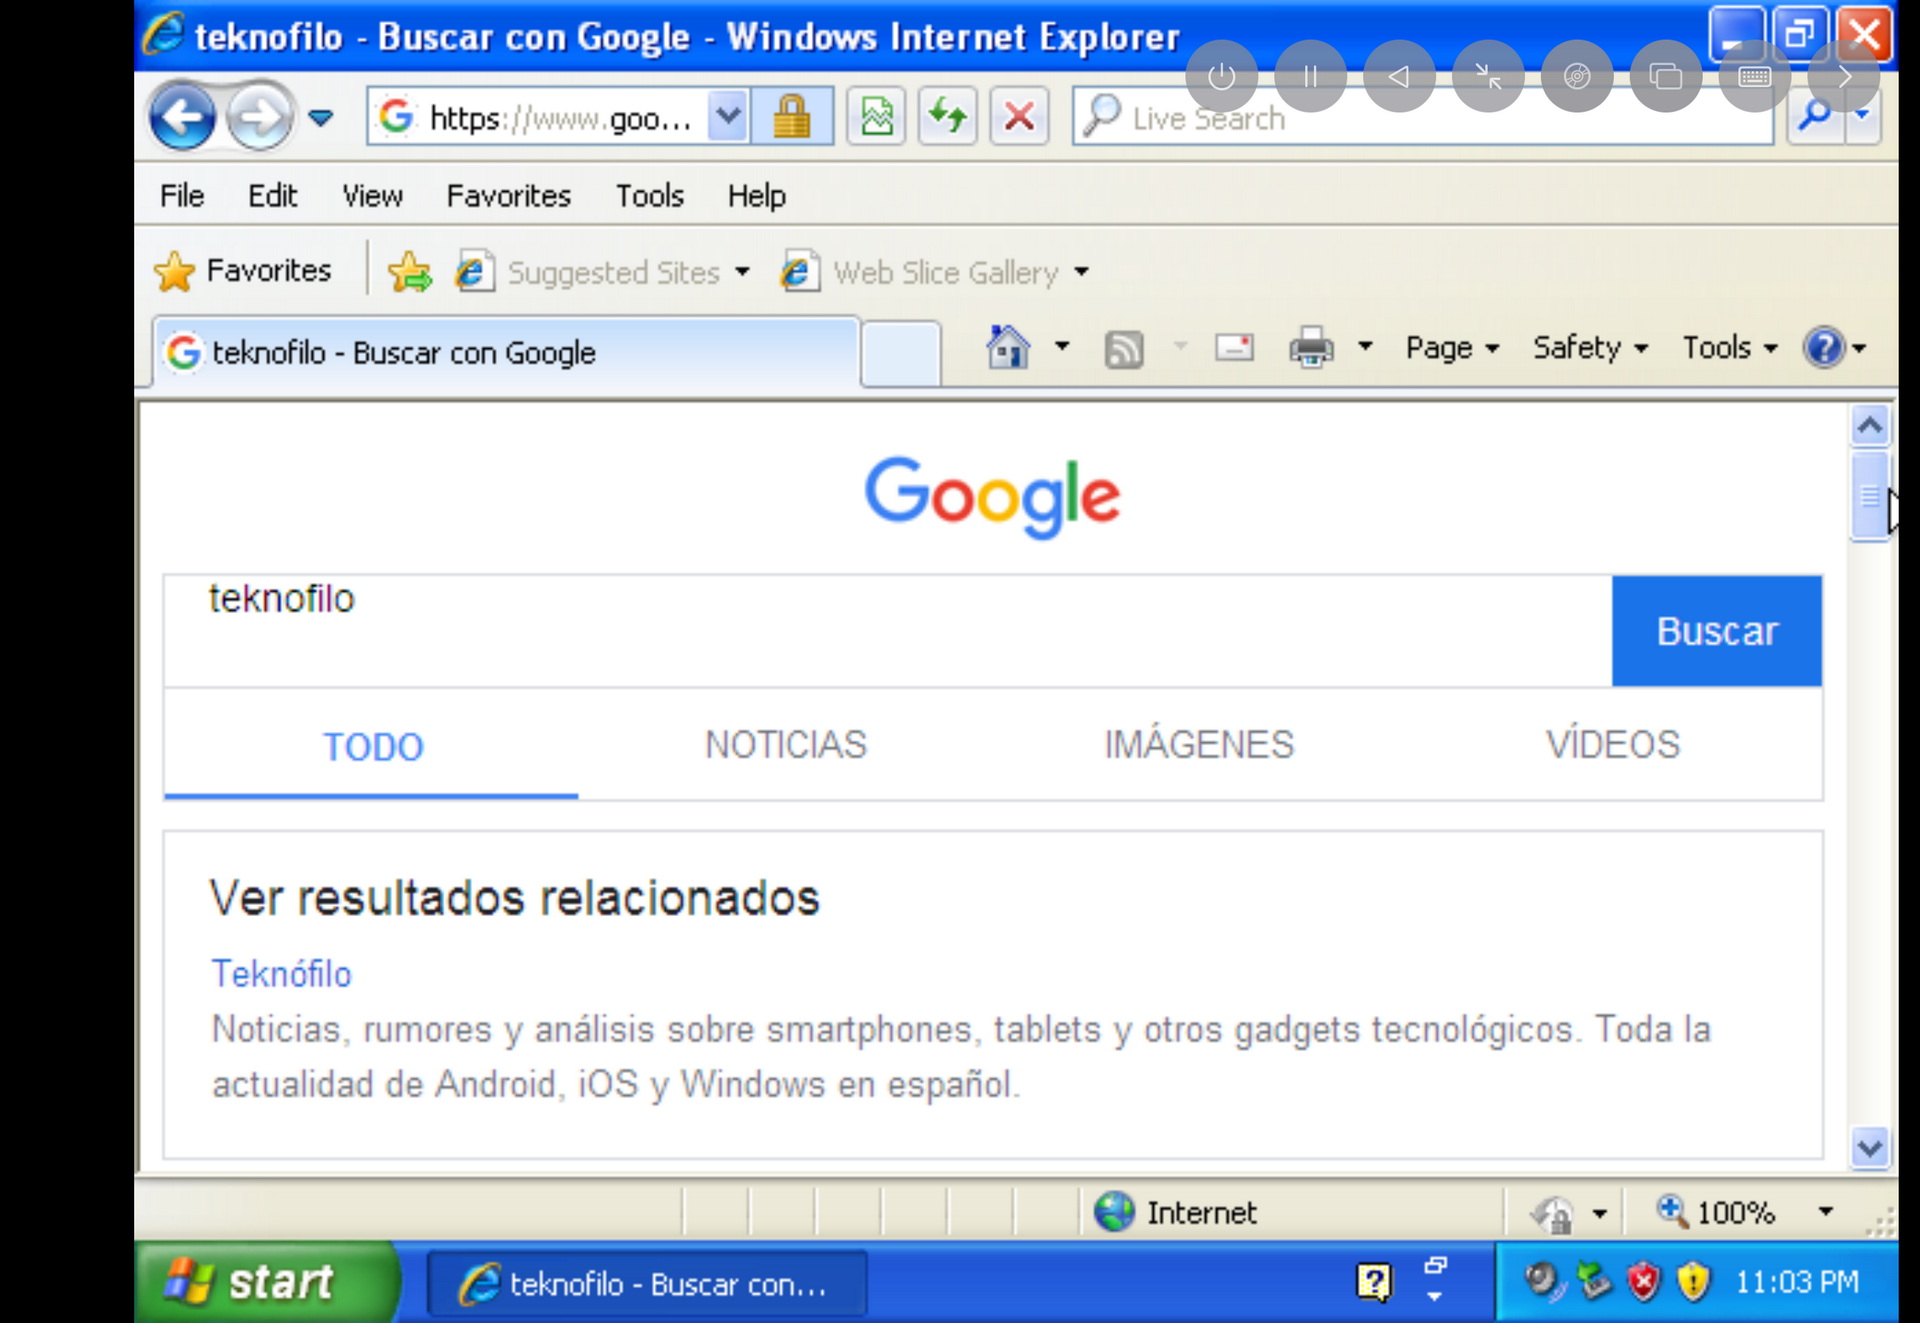This screenshot has height=1323, width=1920.
Task: Switch to the IMÁGENES tab
Action: pos(1199,745)
